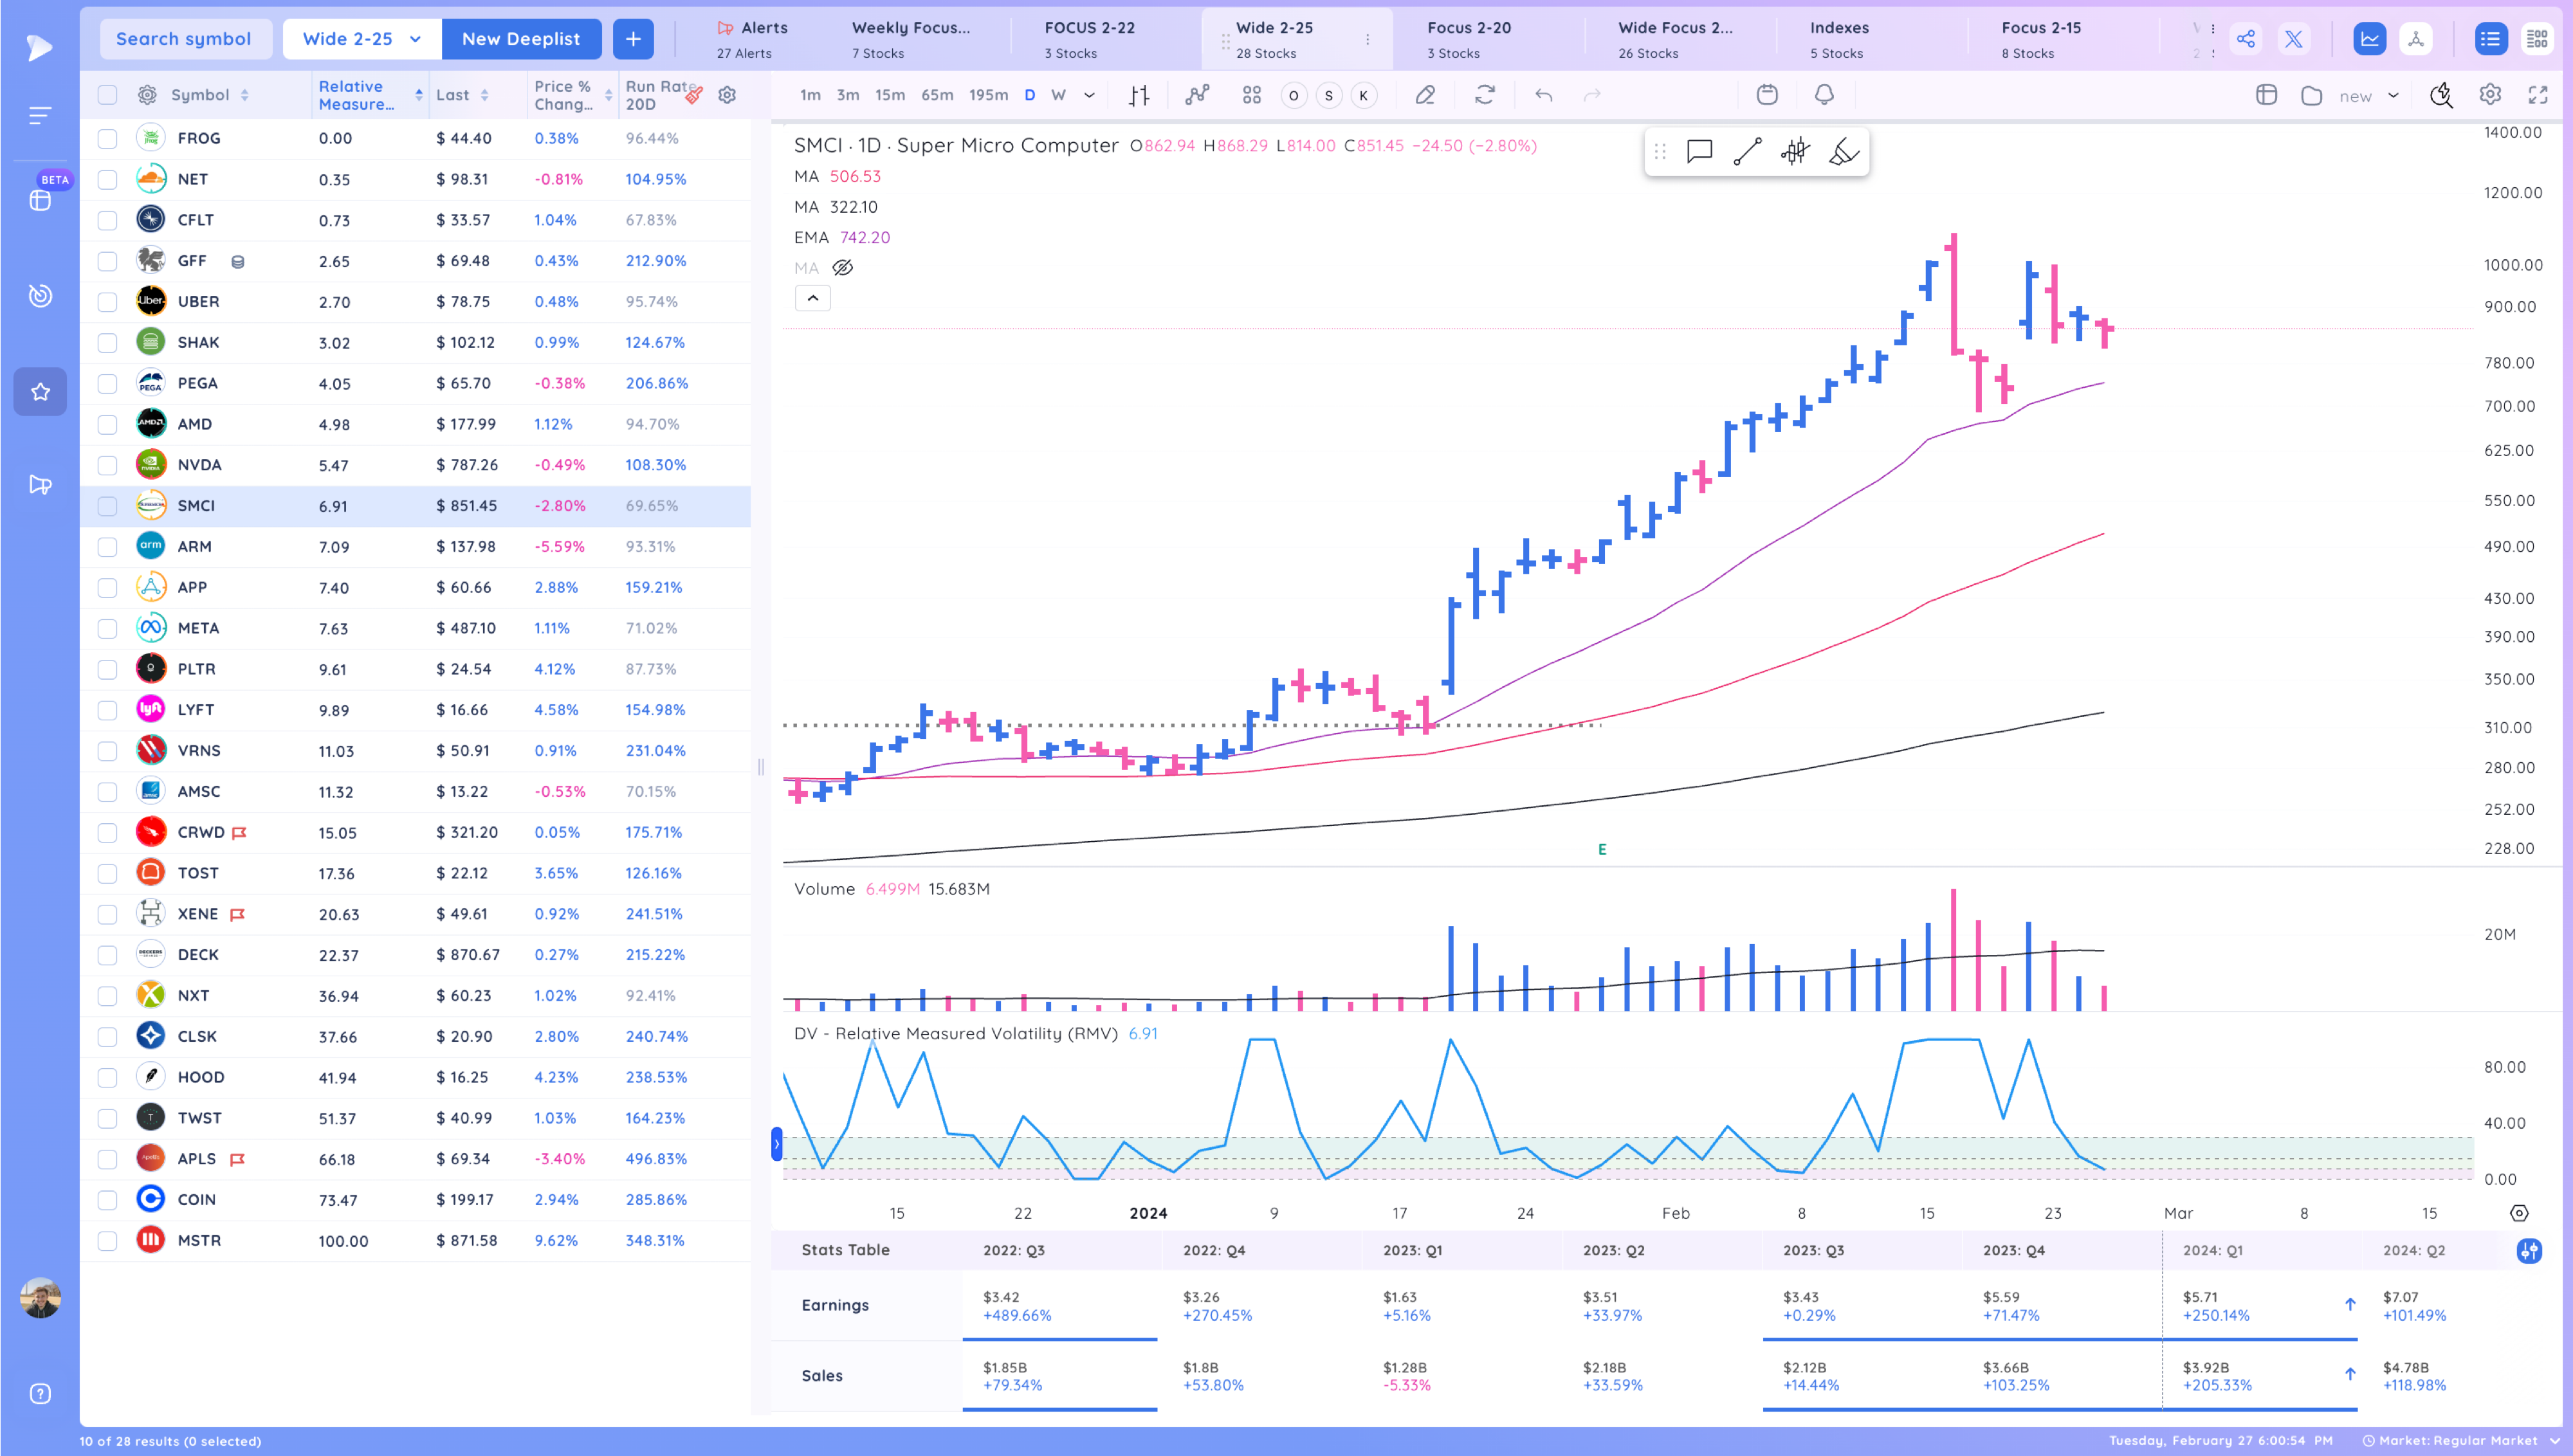Open the alert bell icon
The height and width of the screenshot is (1456, 2573).
[1824, 95]
